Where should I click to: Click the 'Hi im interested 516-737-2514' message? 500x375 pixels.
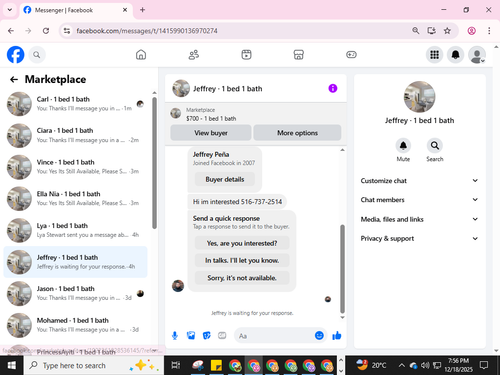(237, 202)
